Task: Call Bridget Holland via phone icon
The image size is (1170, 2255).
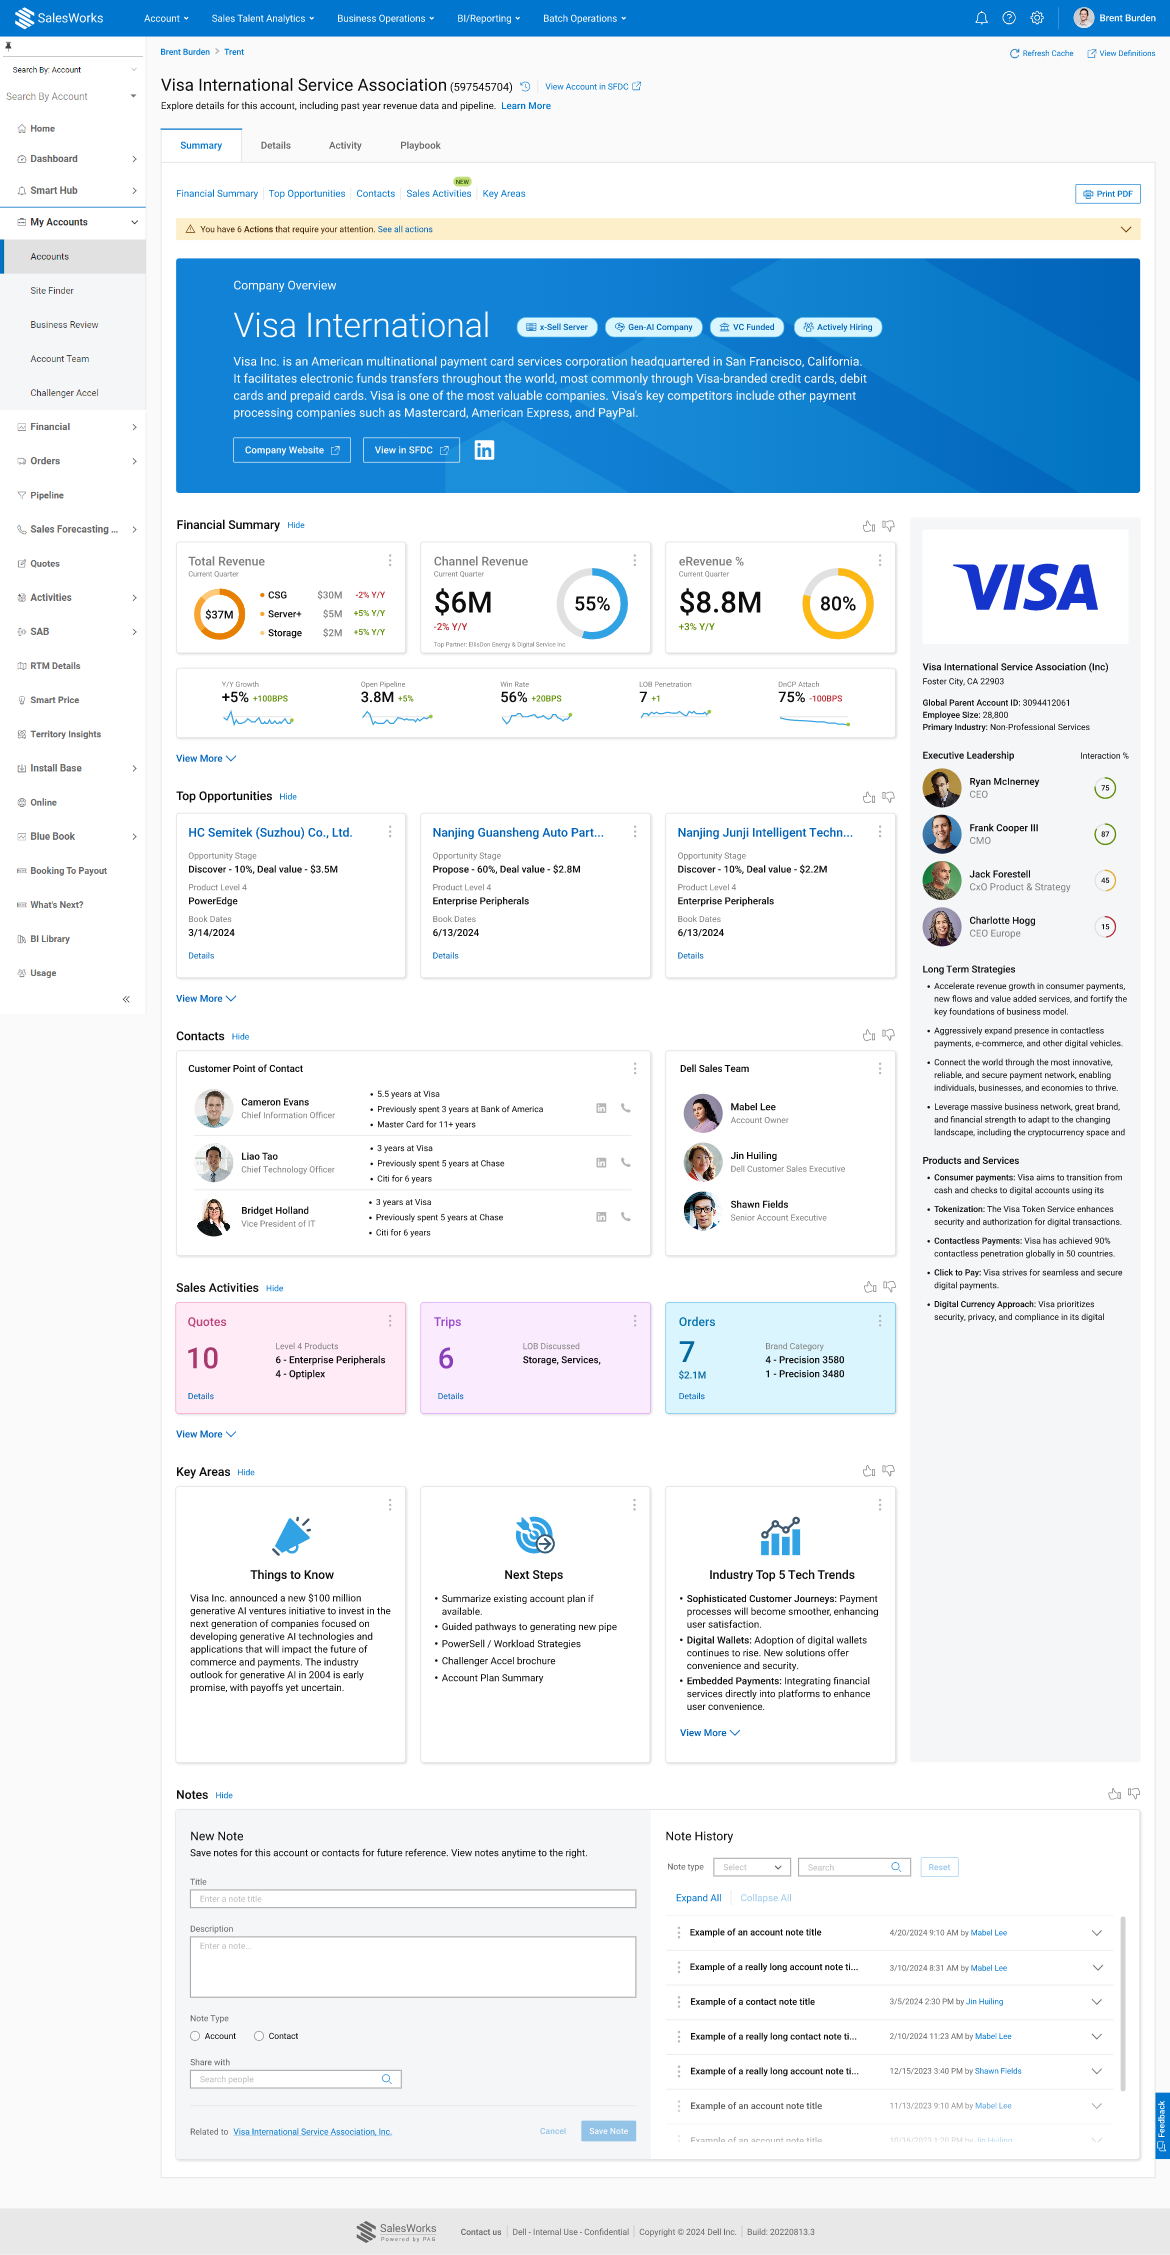Action: (626, 1216)
